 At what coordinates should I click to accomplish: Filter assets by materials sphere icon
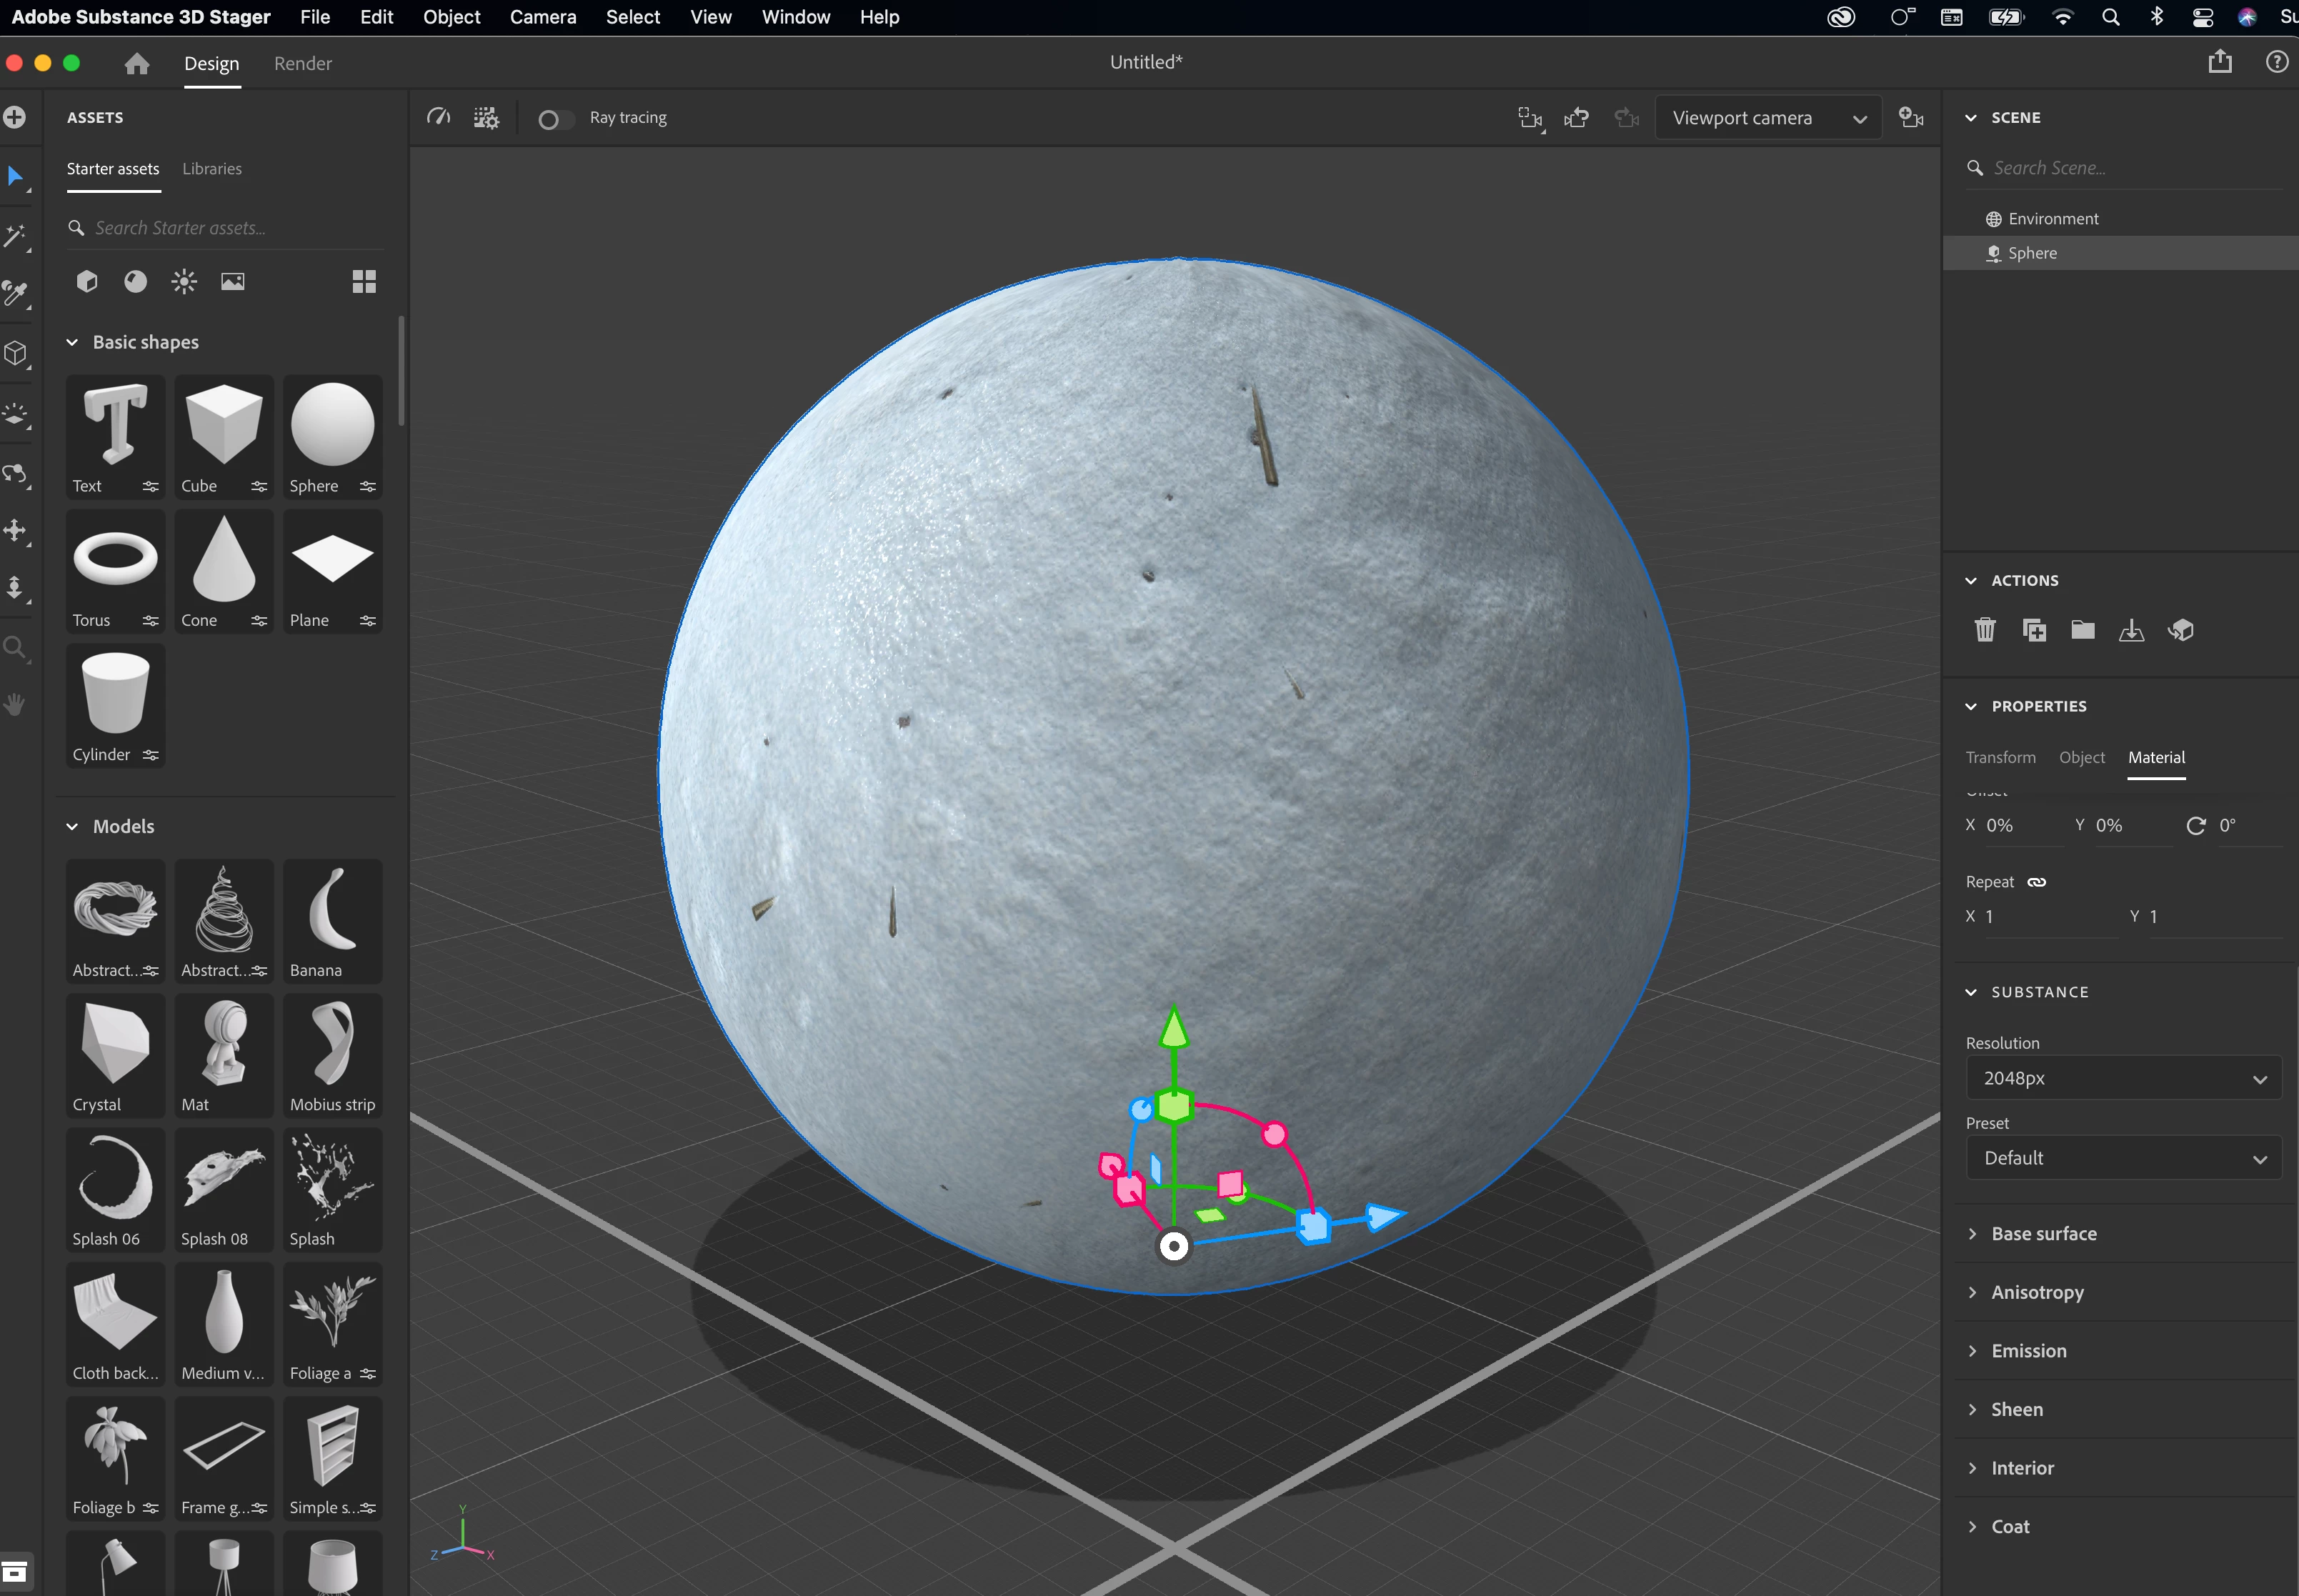136,282
